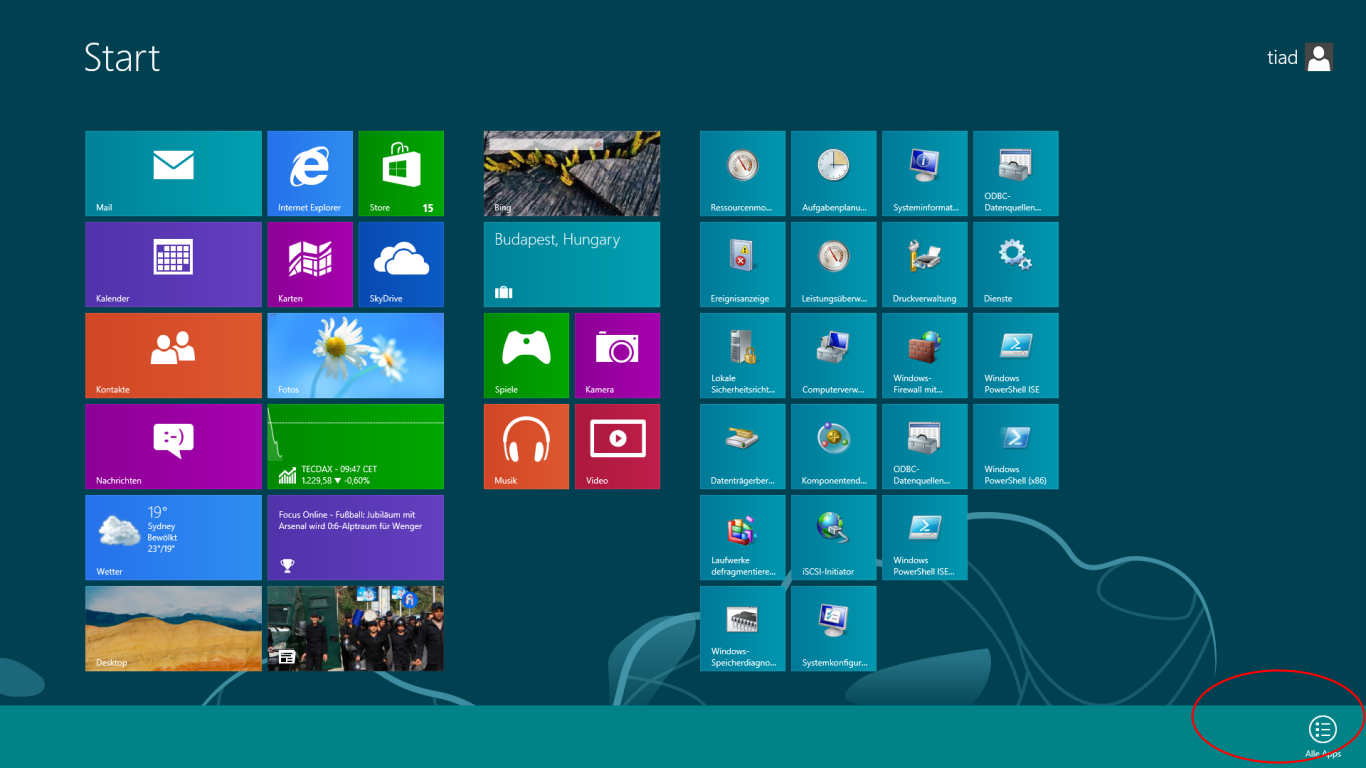This screenshot has width=1366, height=768.
Task: Launch the Karten maps tile
Action: pos(310,264)
